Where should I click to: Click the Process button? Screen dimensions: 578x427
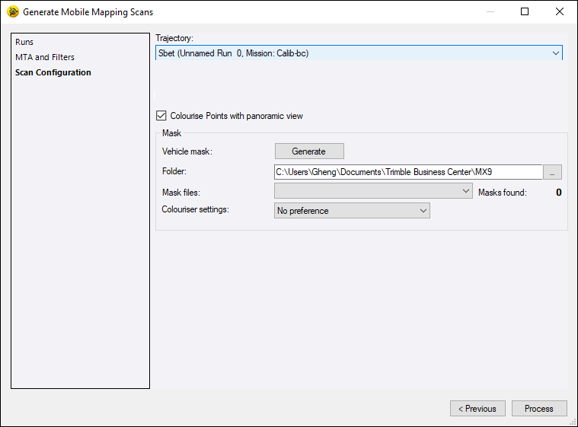click(x=539, y=409)
